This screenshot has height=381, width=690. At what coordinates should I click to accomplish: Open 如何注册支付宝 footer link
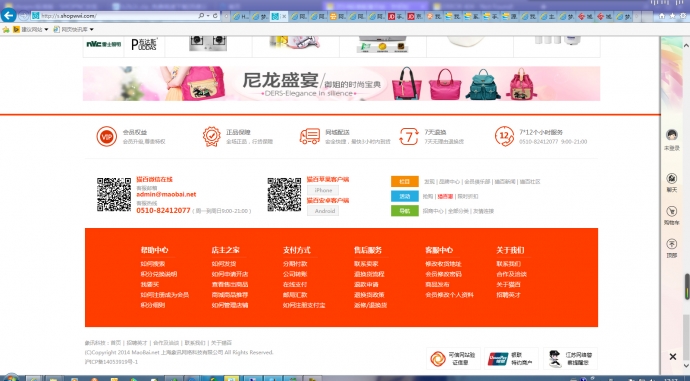point(304,305)
